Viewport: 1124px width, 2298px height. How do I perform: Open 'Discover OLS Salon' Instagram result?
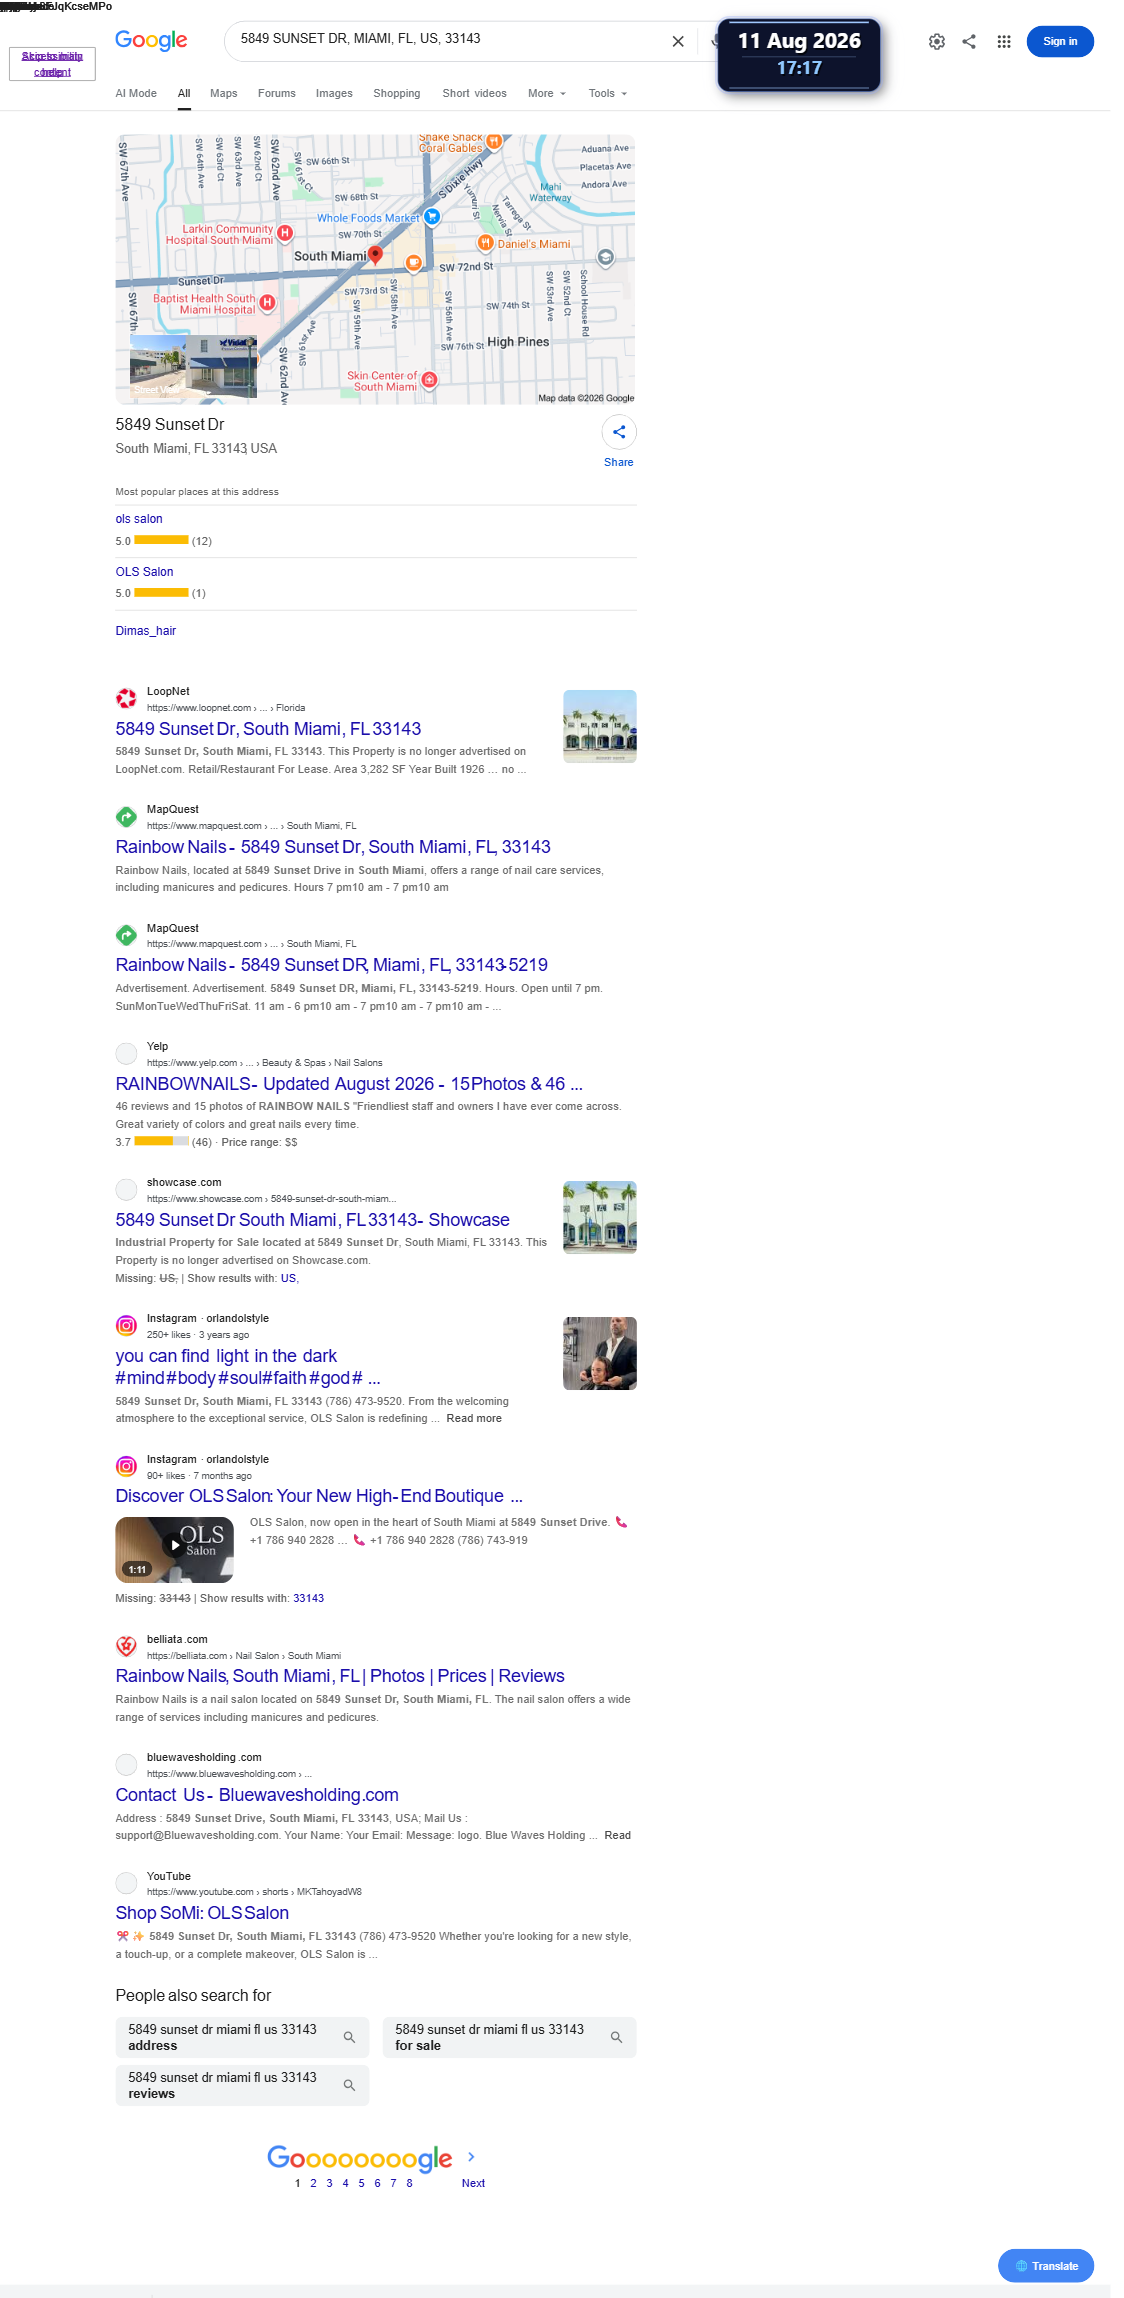319,1496
